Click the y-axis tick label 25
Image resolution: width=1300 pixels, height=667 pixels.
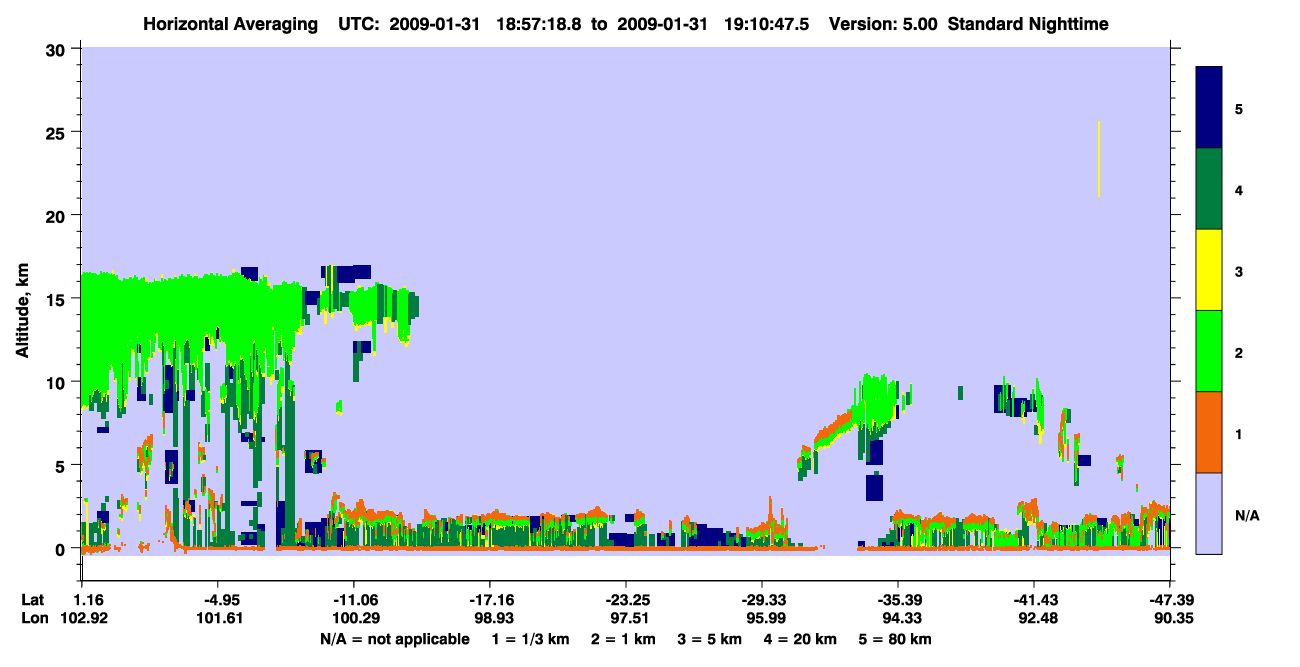[x=57, y=132]
